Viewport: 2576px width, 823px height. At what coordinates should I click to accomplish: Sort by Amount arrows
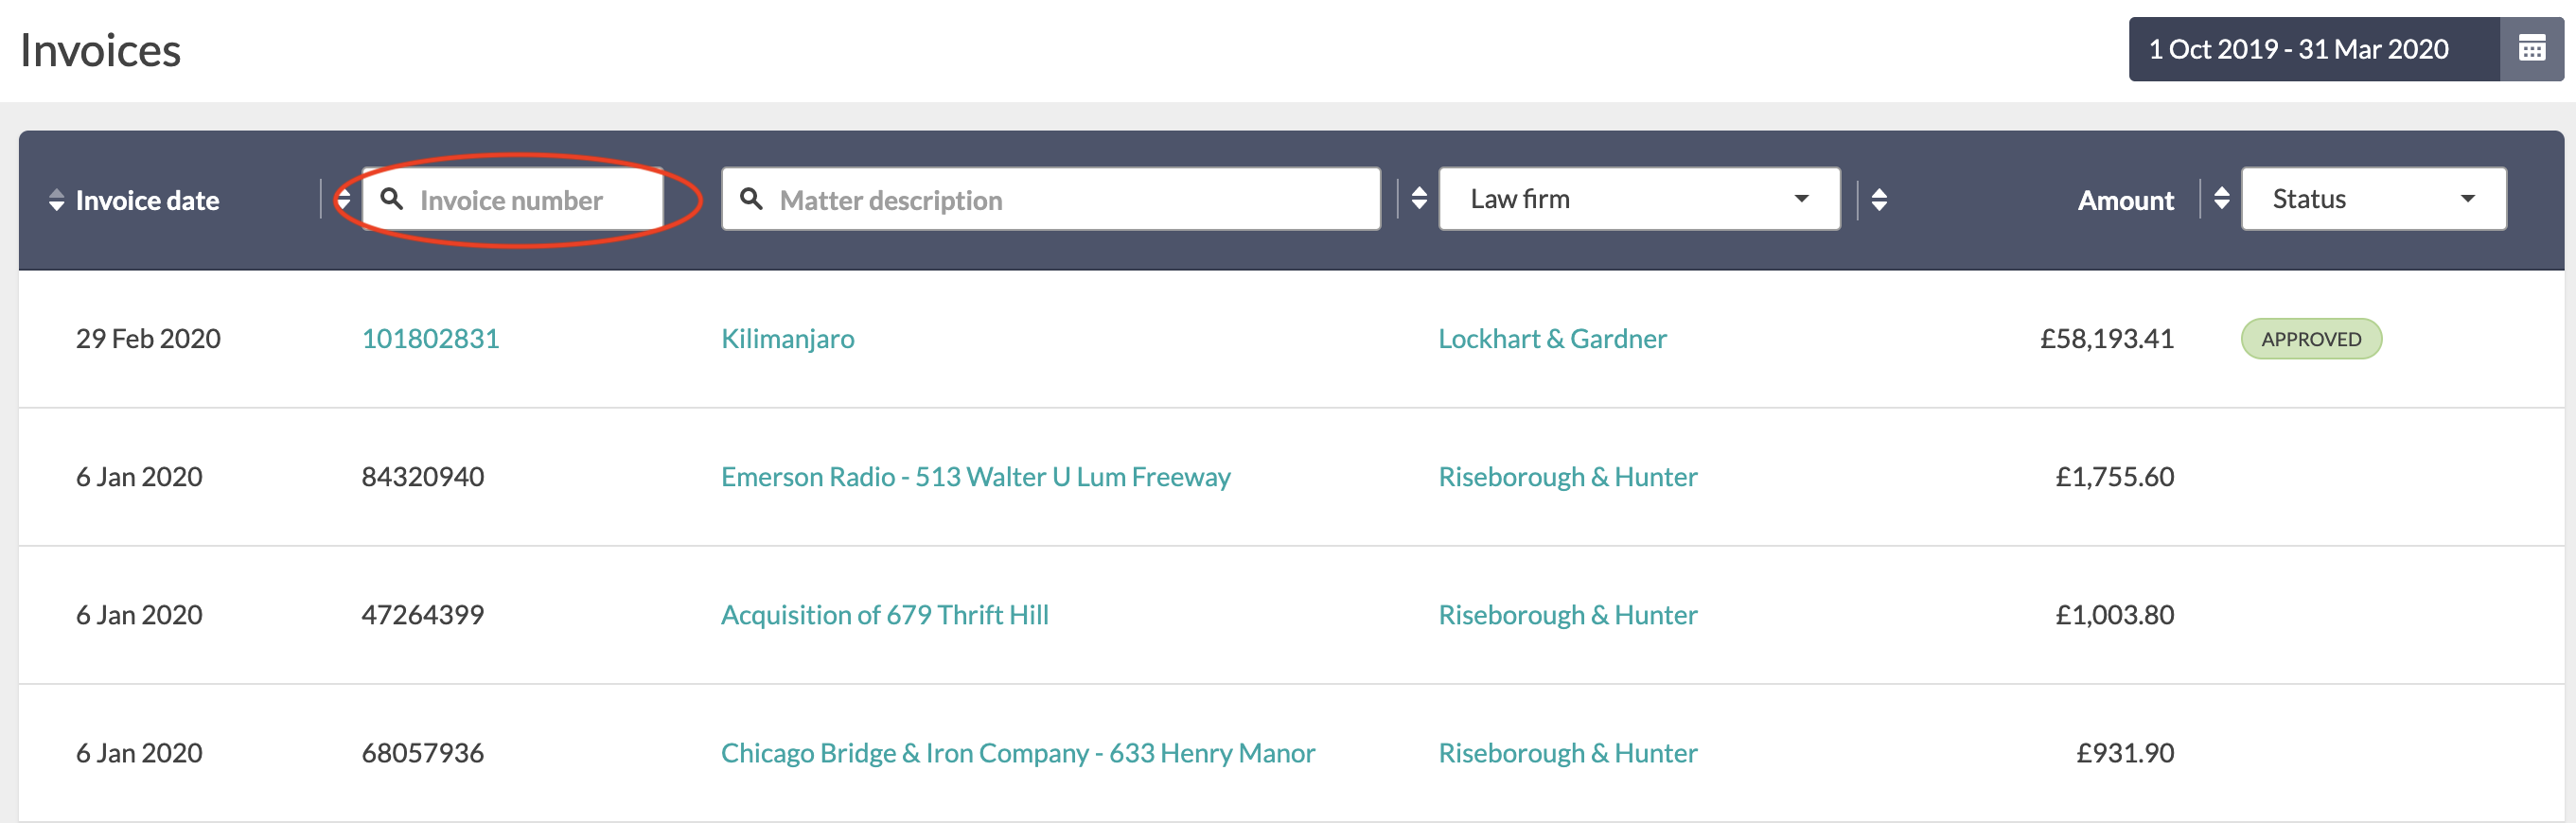pyautogui.click(x=2221, y=199)
